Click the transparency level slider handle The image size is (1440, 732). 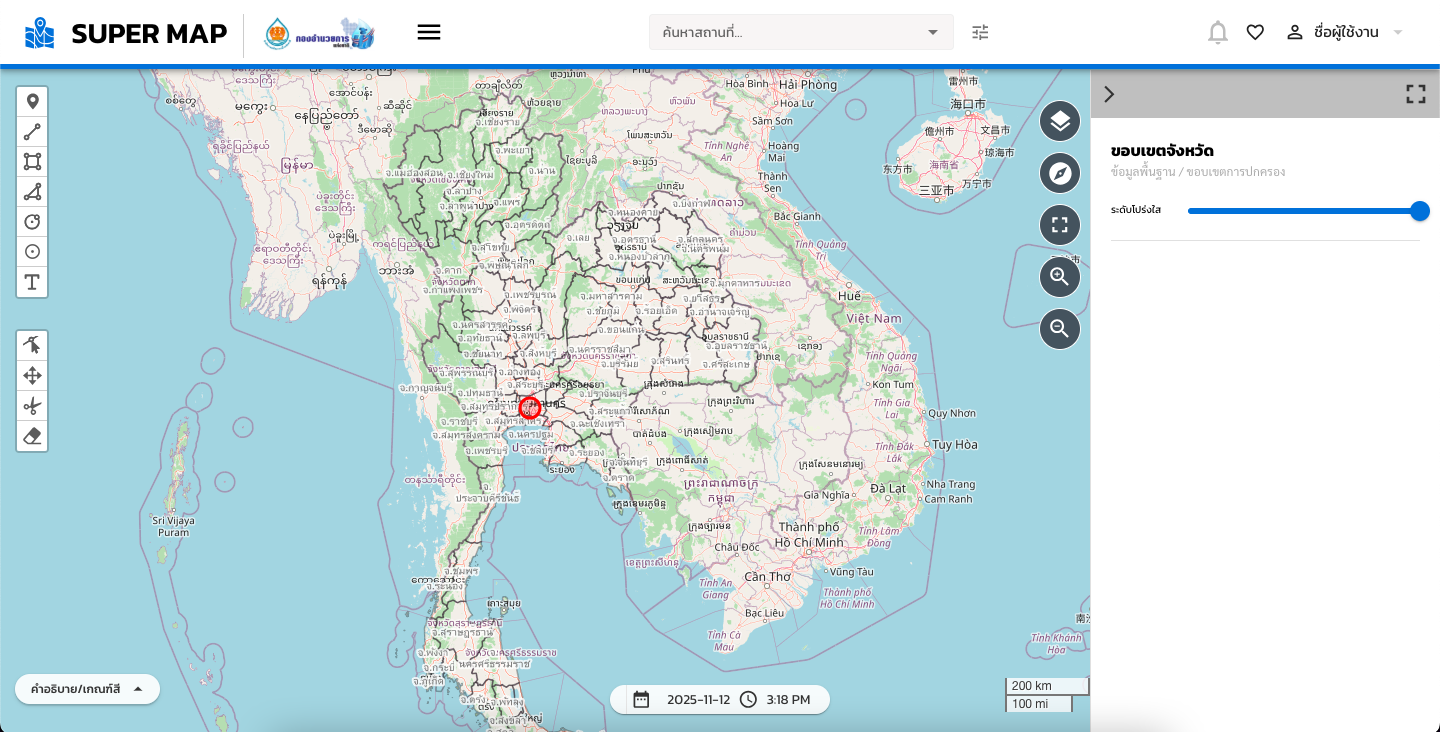[x=1419, y=211]
